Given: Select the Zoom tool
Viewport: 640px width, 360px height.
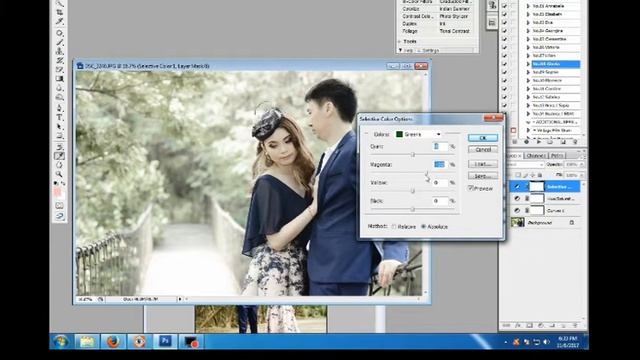Looking at the screenshot, I should point(60,174).
